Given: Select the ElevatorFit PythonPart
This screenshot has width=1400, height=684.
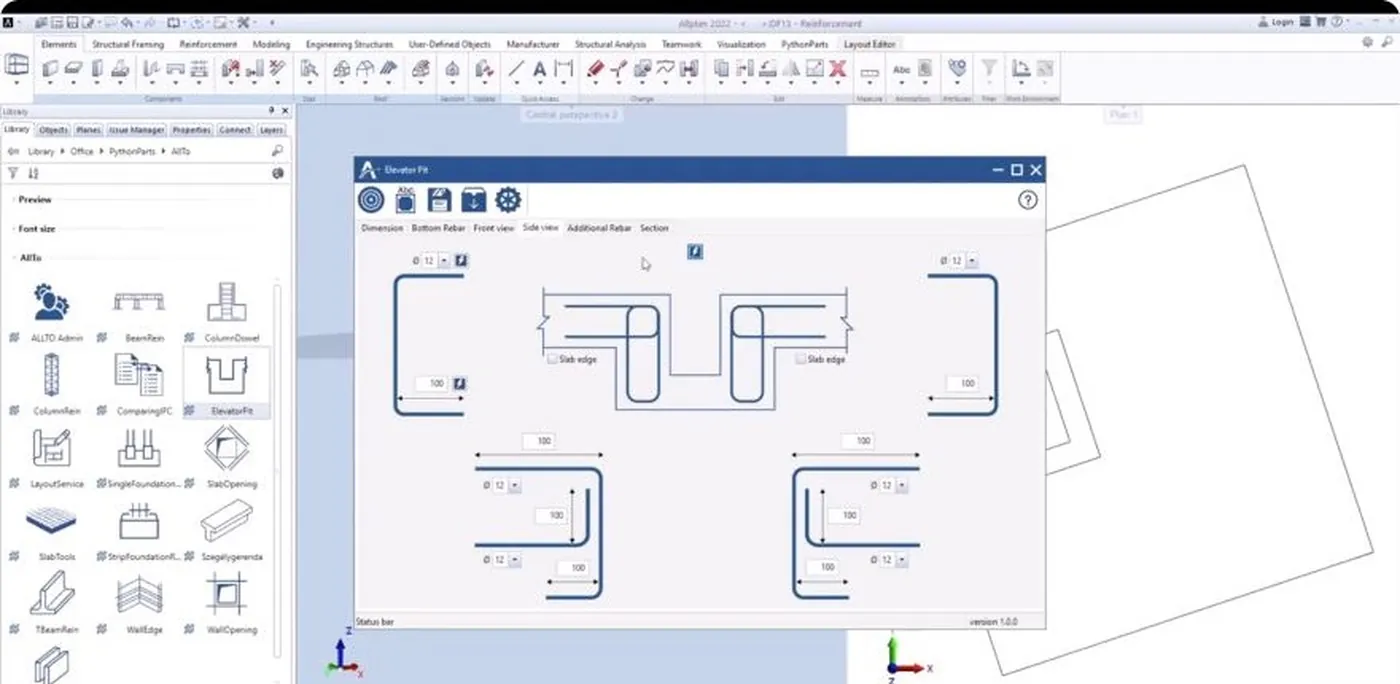Looking at the screenshot, I should pos(226,384).
